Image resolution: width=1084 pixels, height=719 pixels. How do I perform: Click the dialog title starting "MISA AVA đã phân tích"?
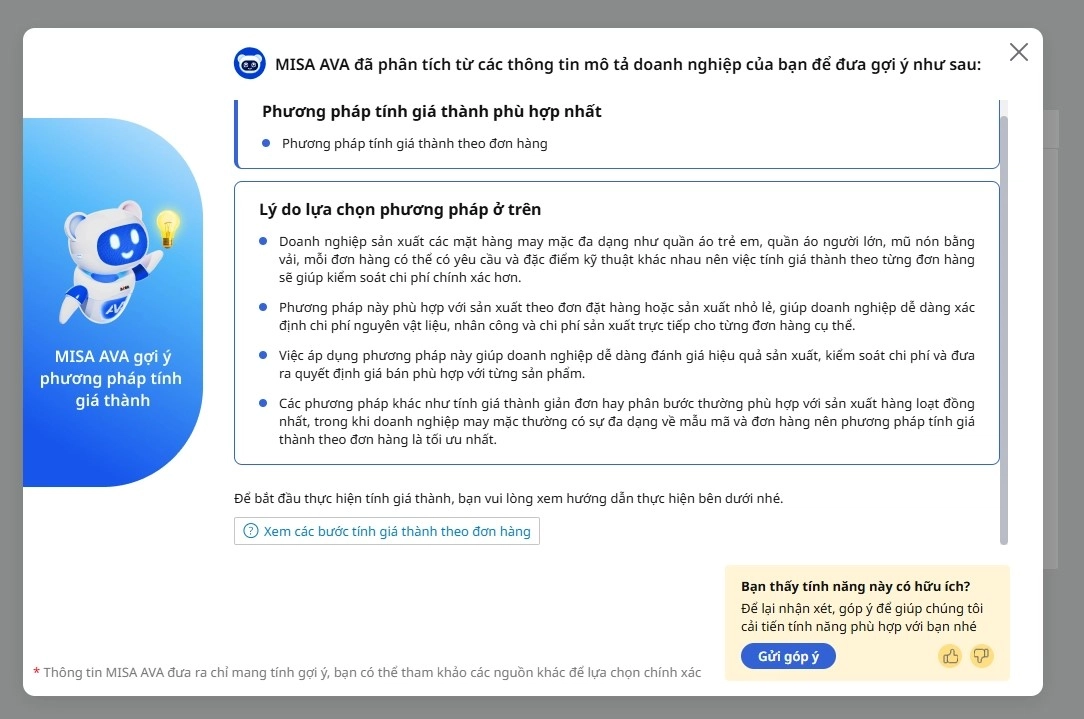pos(627,65)
